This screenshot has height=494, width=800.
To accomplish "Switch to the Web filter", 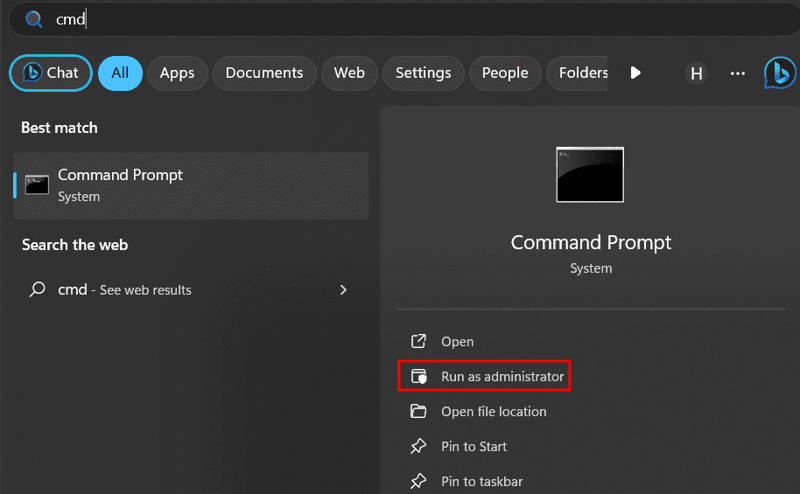I will 349,73.
